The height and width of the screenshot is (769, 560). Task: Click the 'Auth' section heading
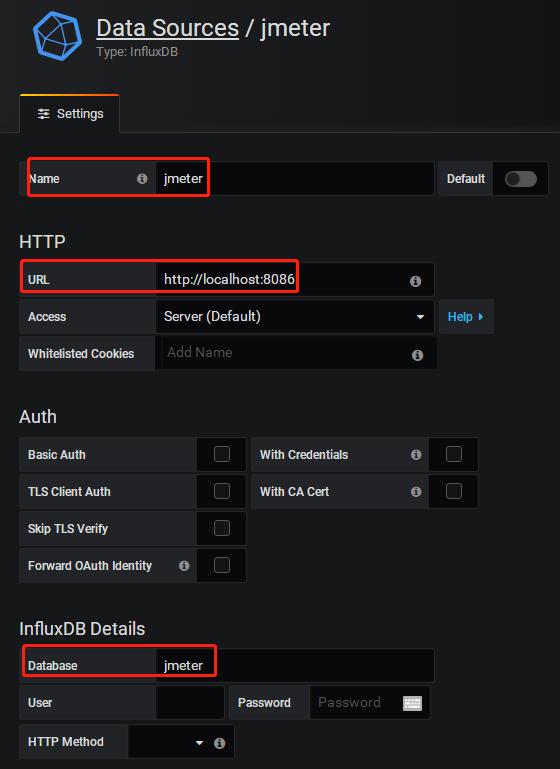tap(38, 417)
